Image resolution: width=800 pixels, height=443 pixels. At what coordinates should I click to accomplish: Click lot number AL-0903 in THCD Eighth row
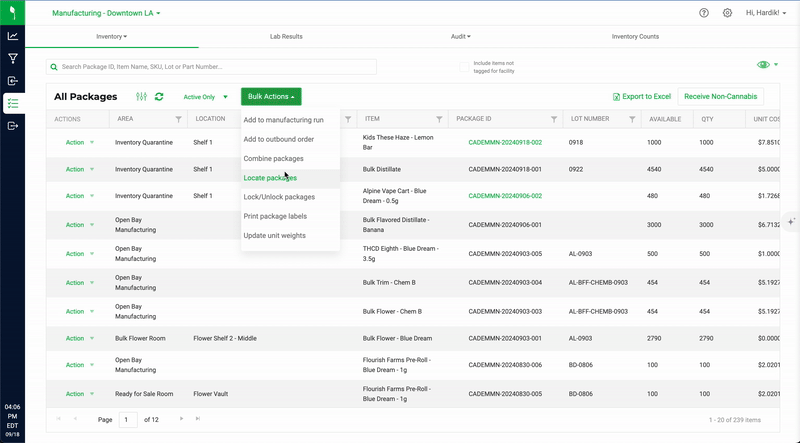tap(581, 254)
